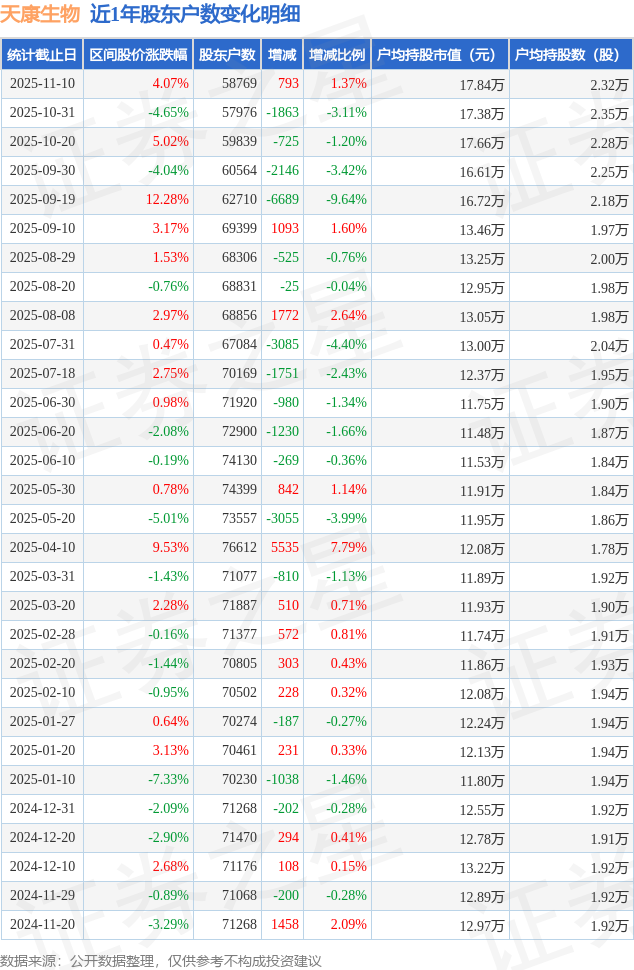Click the 天康生物 stock name title

coord(40,14)
